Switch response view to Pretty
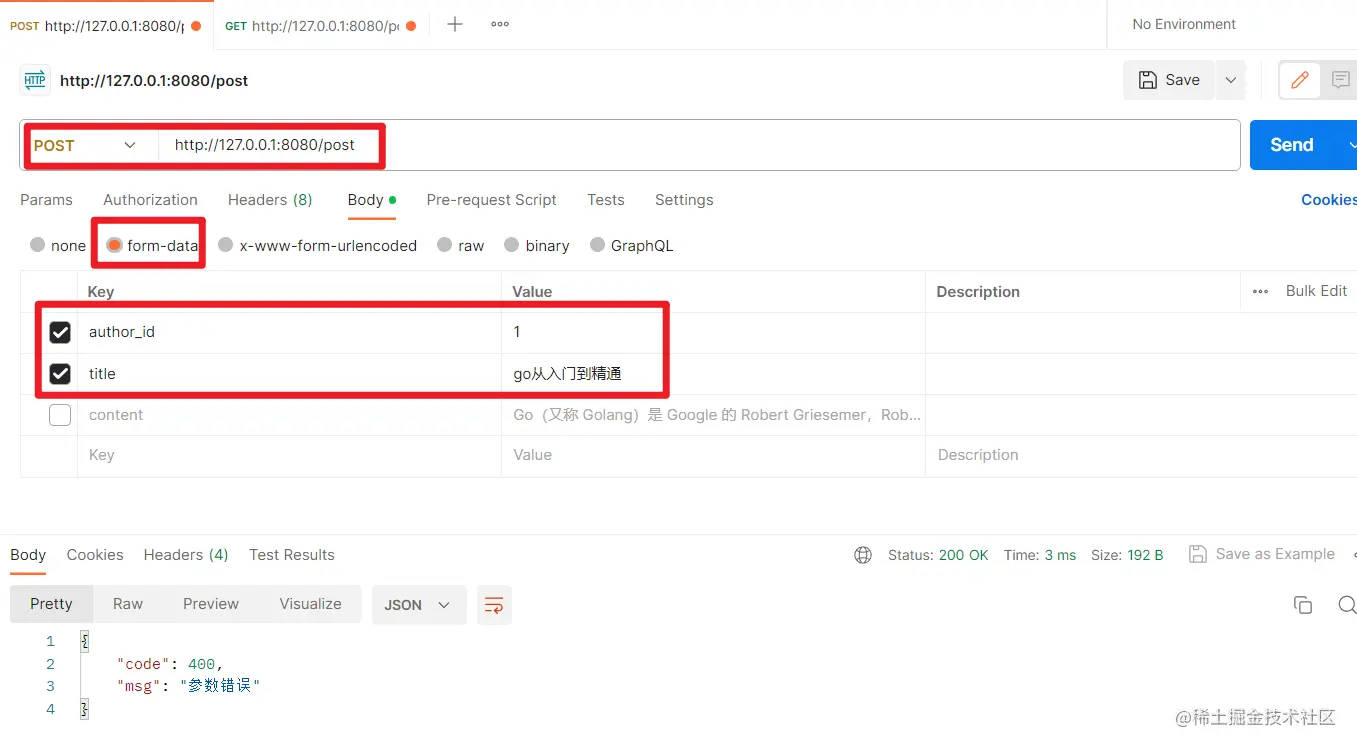 pyautogui.click(x=51, y=604)
